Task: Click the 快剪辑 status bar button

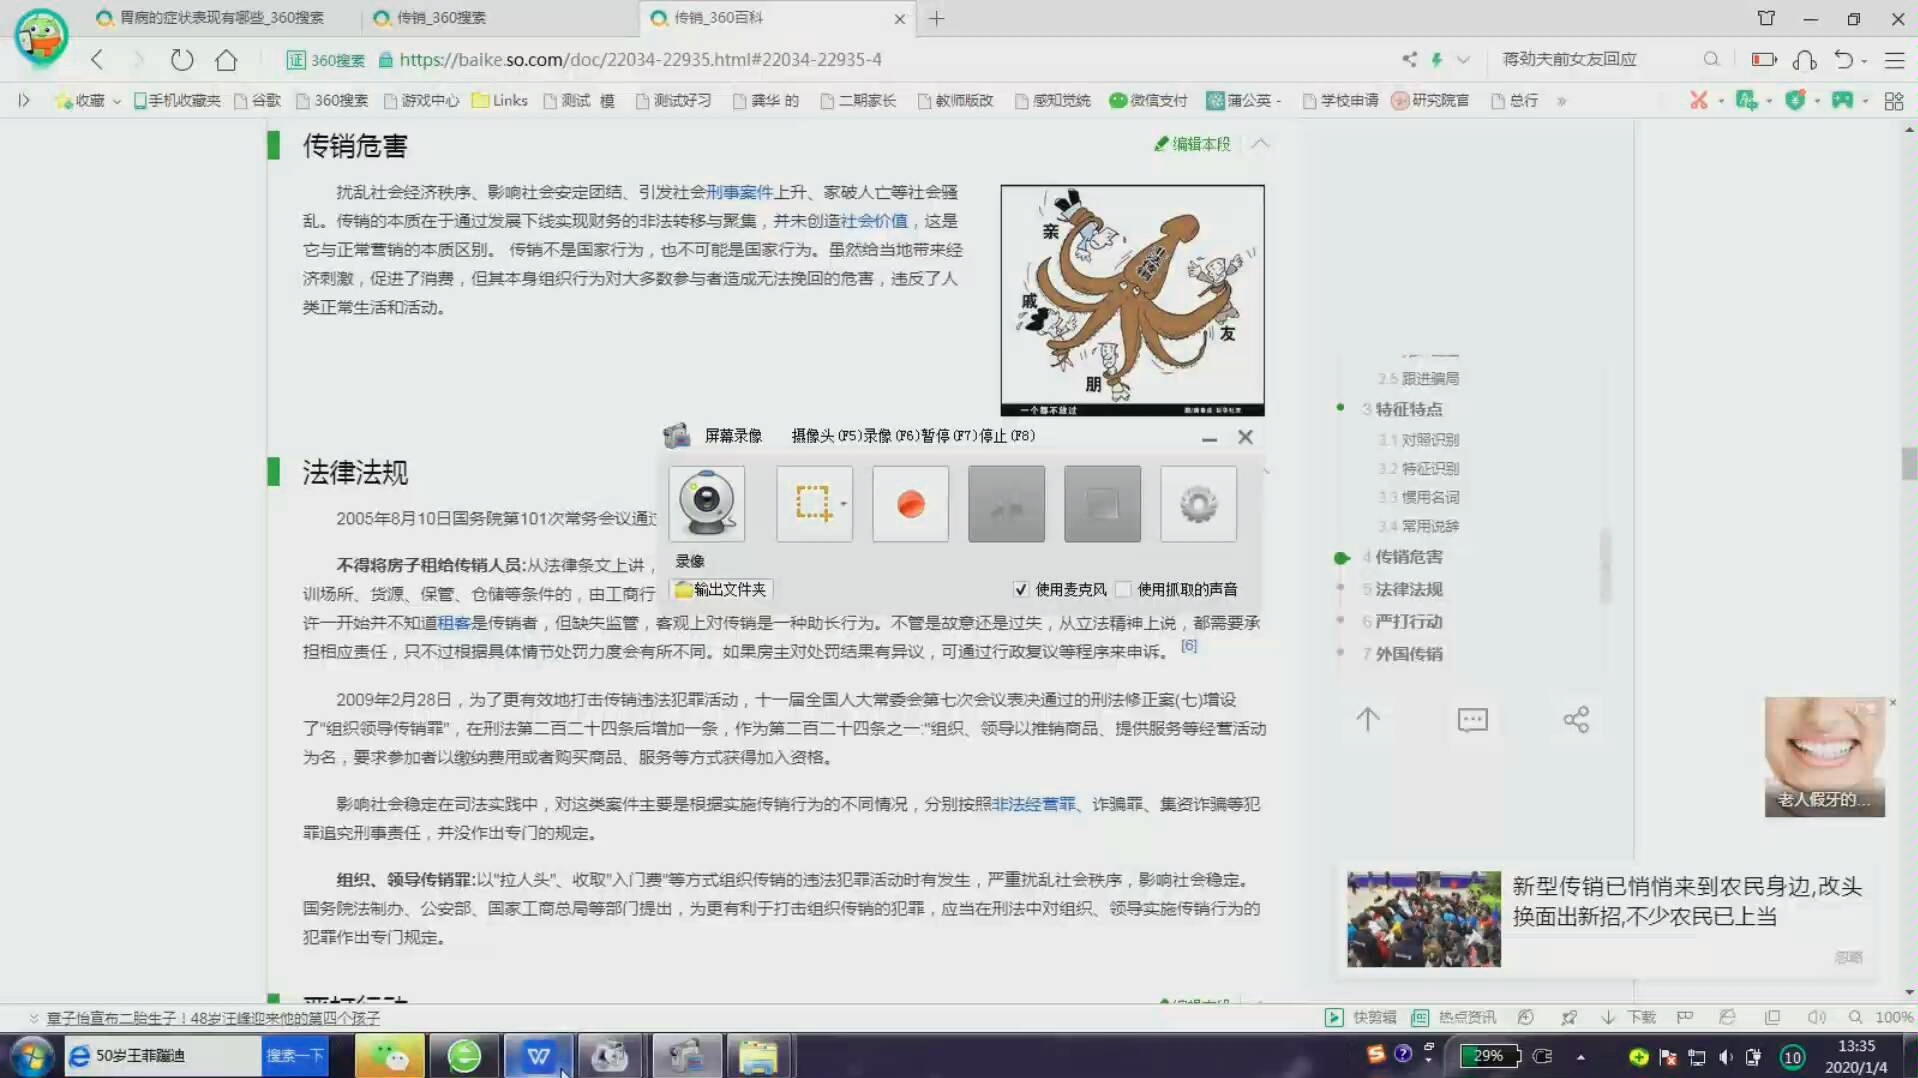Action: coord(1361,1017)
